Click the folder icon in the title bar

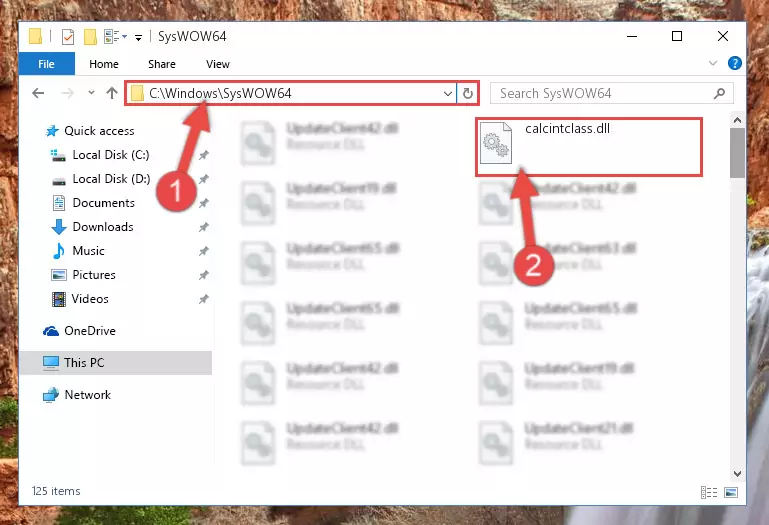pos(35,37)
